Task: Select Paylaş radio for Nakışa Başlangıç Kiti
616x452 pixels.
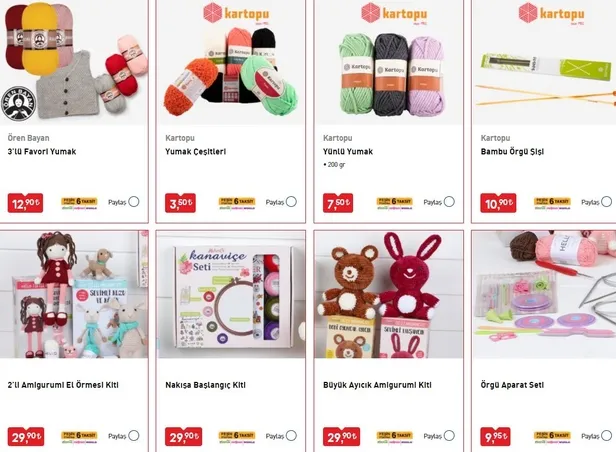Action: [x=291, y=436]
